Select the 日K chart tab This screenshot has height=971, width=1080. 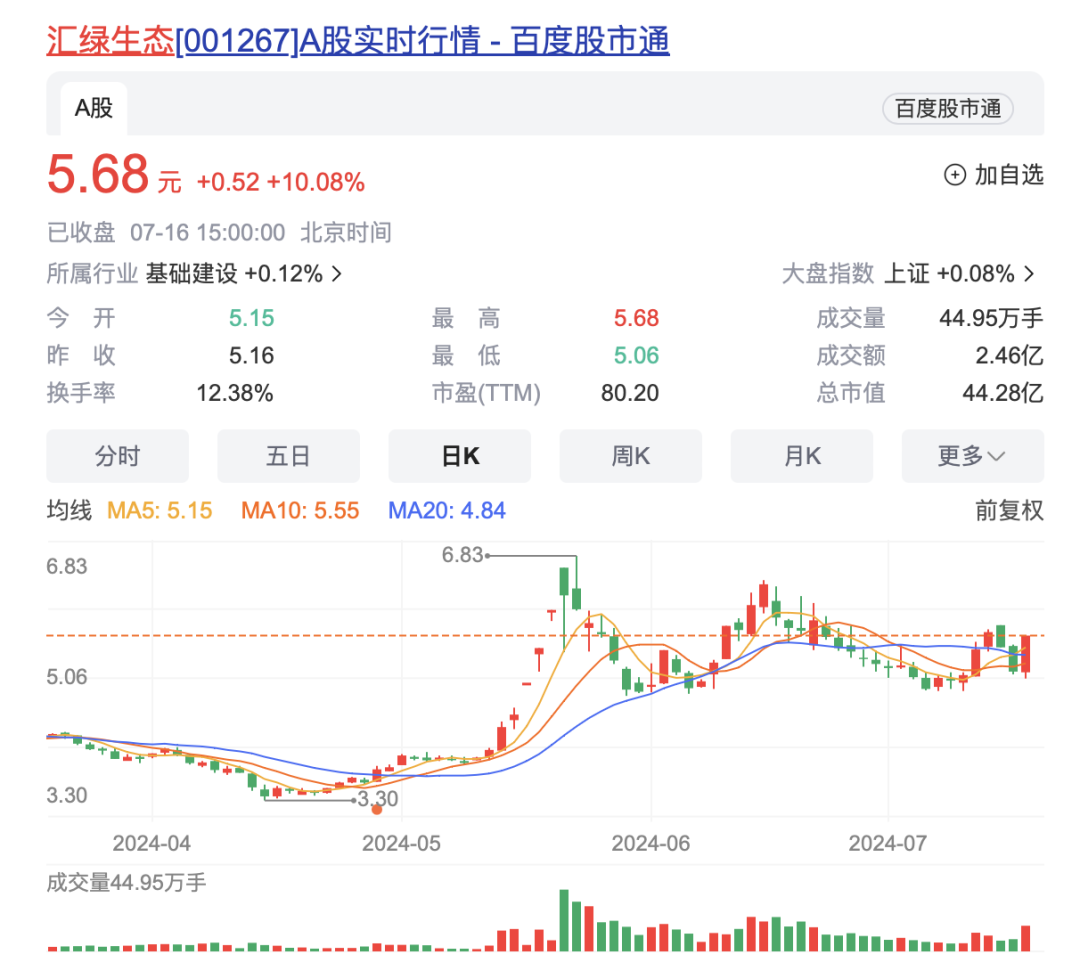pyautogui.click(x=459, y=456)
